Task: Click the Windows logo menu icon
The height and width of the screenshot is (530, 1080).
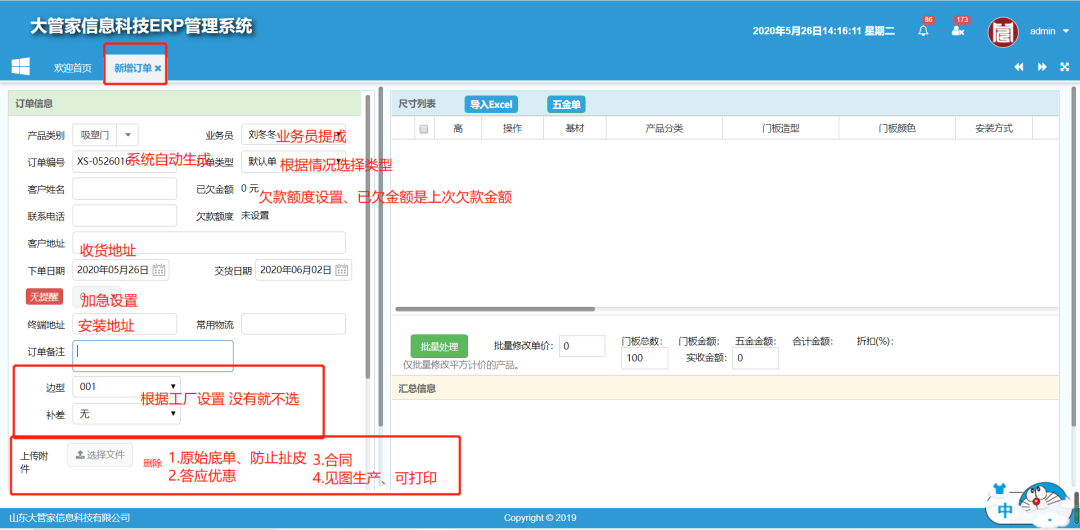Action: click(x=20, y=67)
